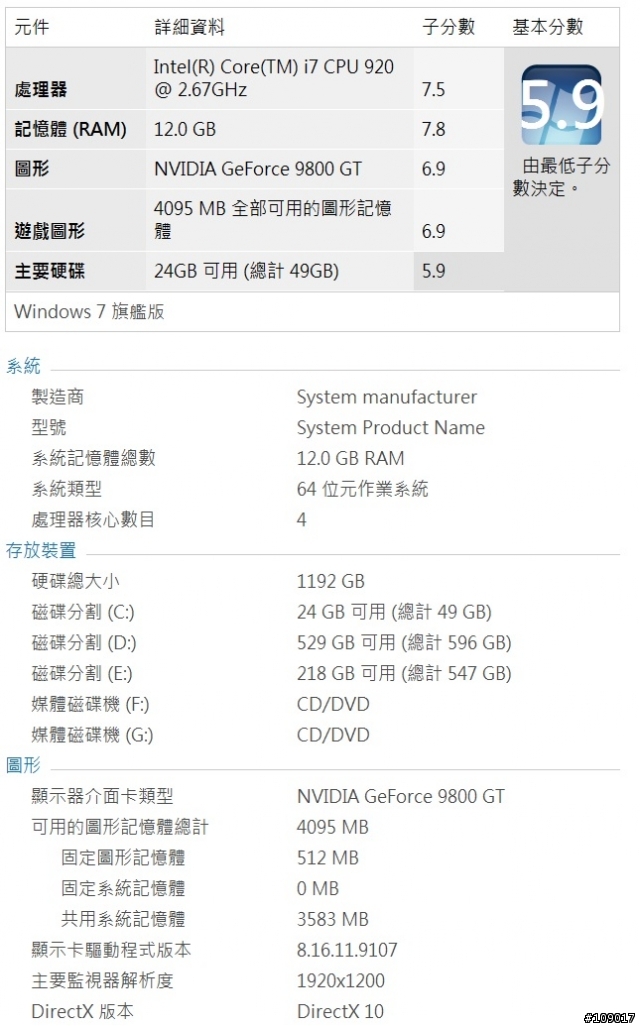Click the 5.9 base score badge
This screenshot has width=640, height=1026.
561,105
